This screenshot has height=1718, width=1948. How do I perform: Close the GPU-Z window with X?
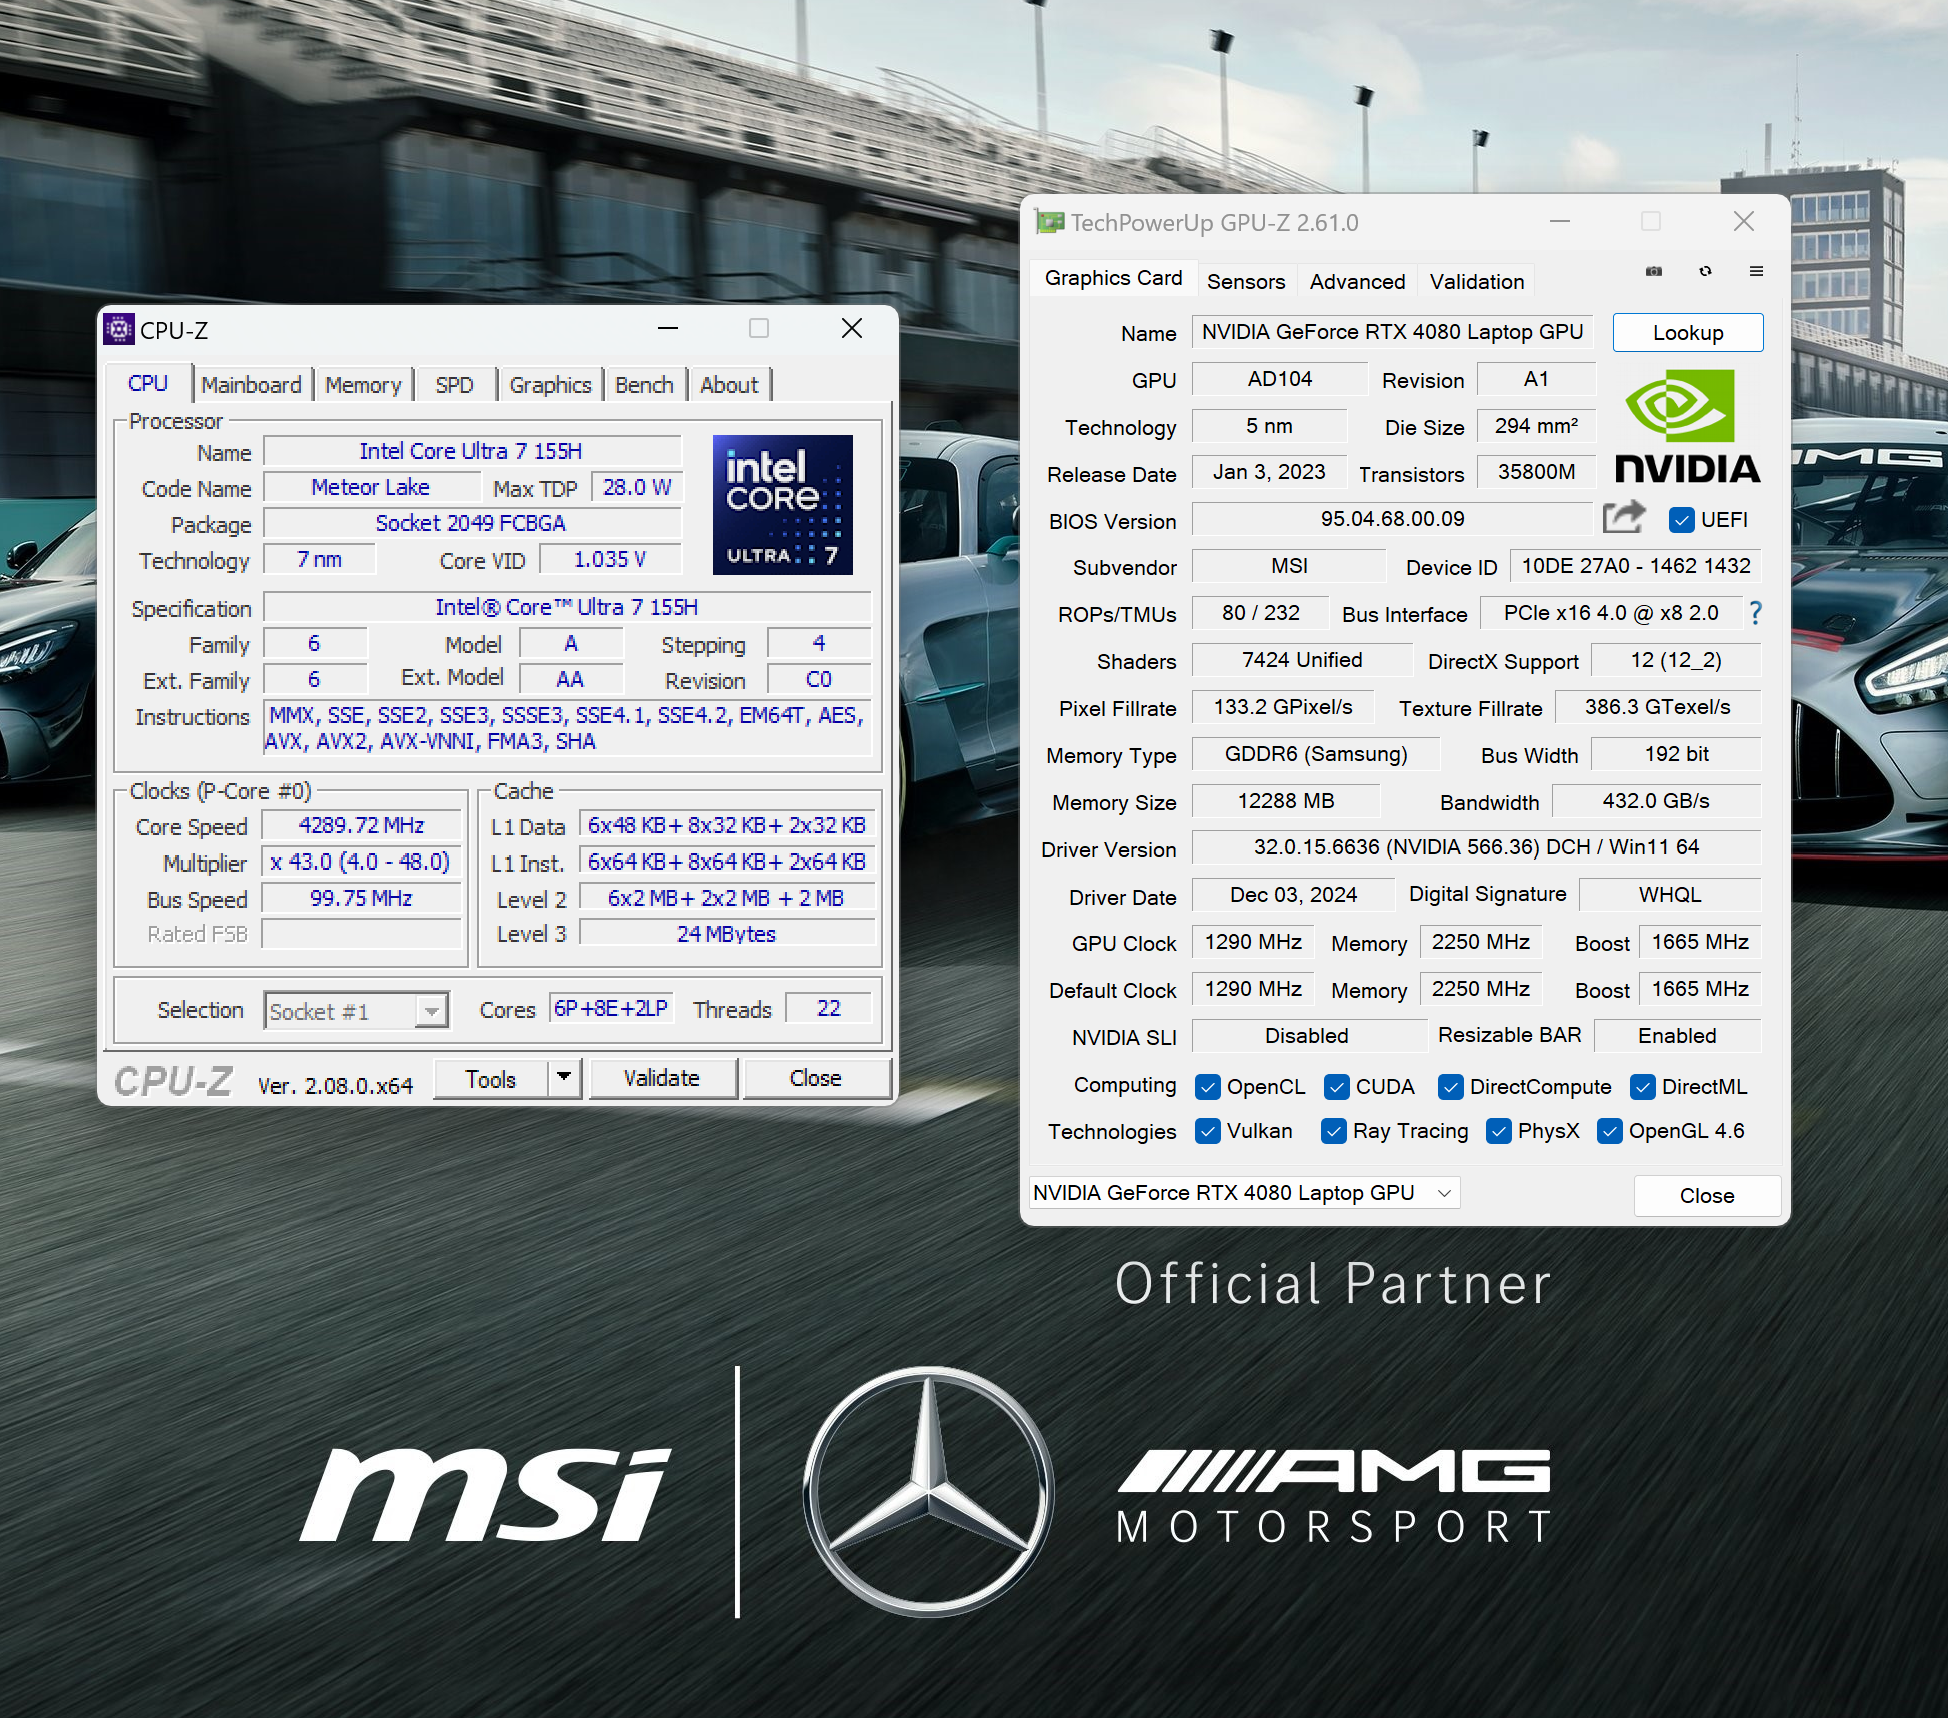click(x=1744, y=221)
